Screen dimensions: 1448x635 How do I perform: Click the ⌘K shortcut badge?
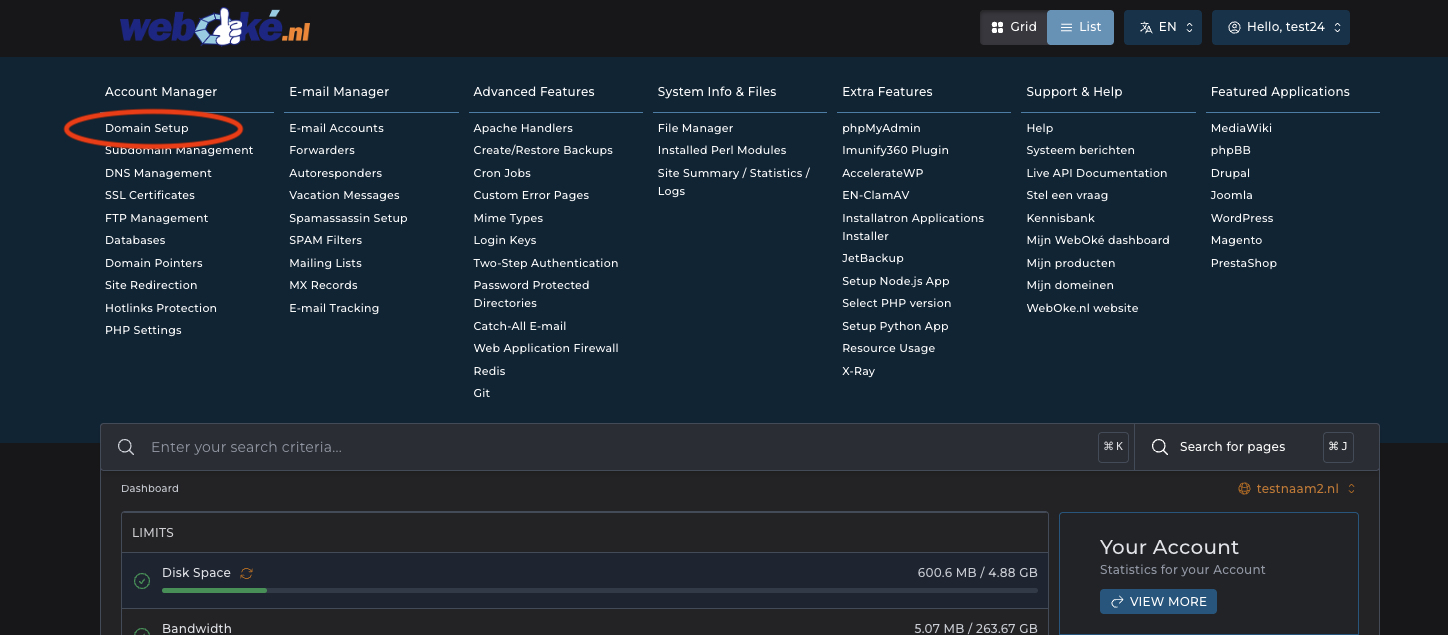point(1113,447)
